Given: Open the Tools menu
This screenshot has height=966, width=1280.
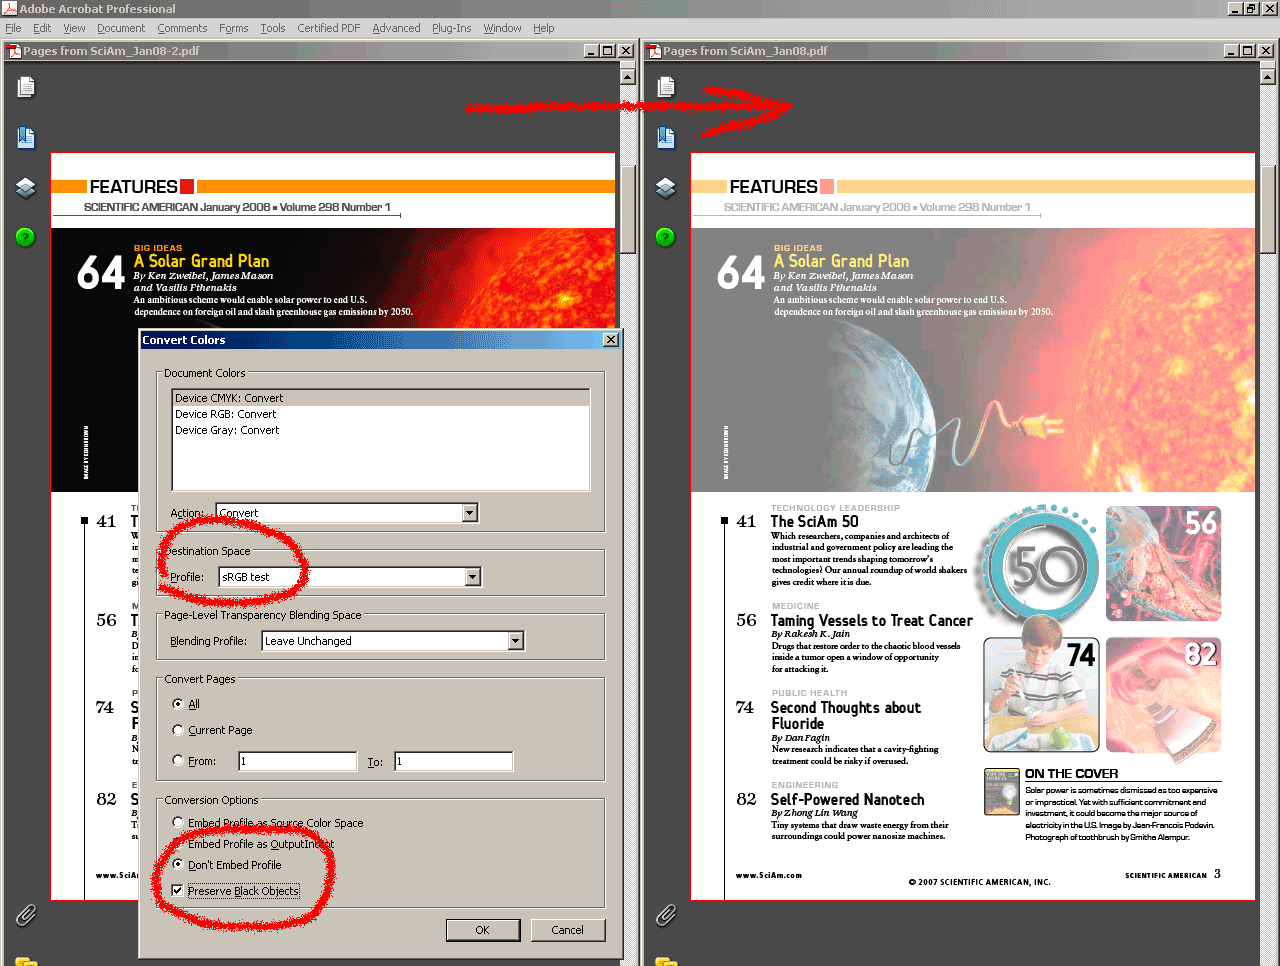Looking at the screenshot, I should click(x=273, y=28).
